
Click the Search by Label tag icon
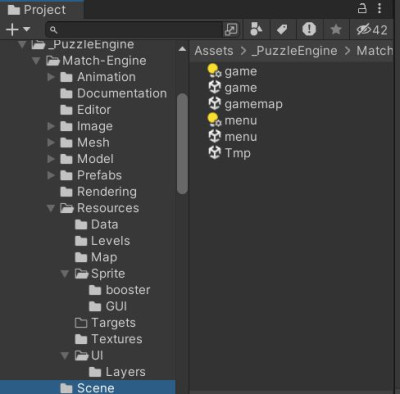282,29
